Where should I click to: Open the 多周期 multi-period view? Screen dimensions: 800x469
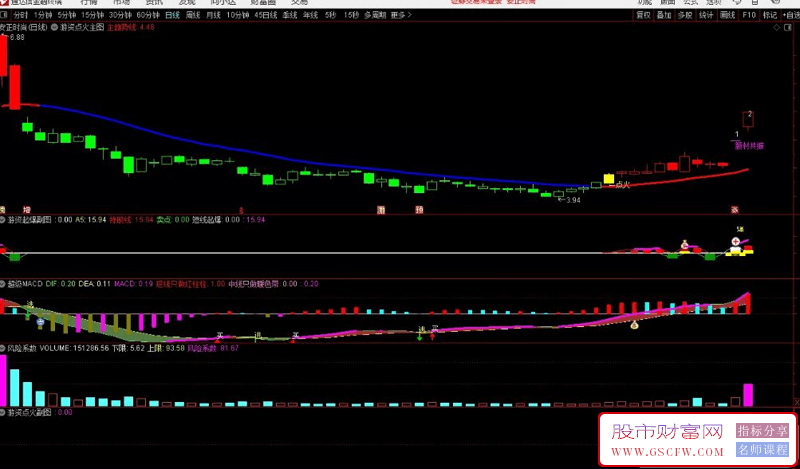(x=375, y=15)
